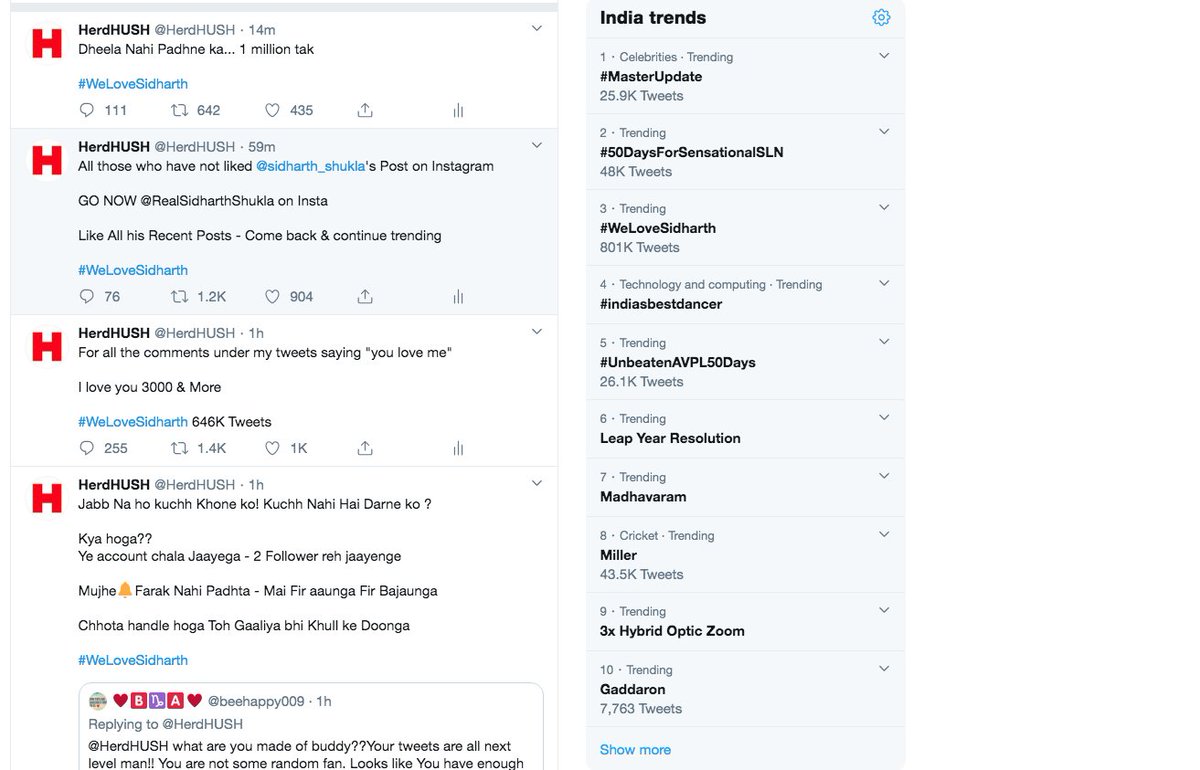Screen dimensions: 1200x770
Task: Open HerdHUSH avatar on 'I love you 3000' tweet
Action: click(47, 346)
